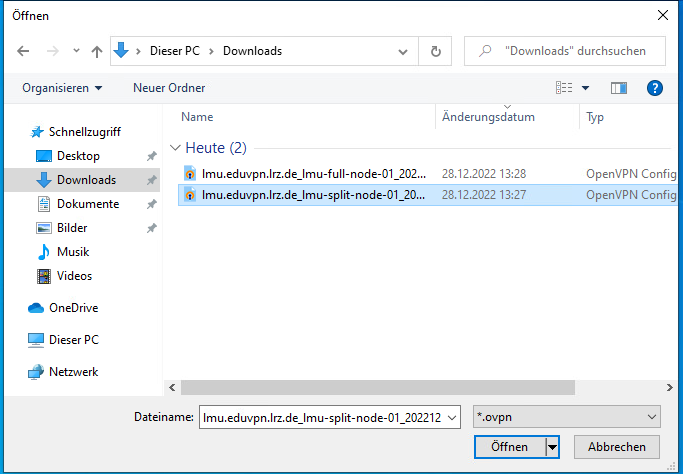Click the full-node OpenVPN file icon
The height and width of the screenshot is (474, 683).
click(x=190, y=173)
